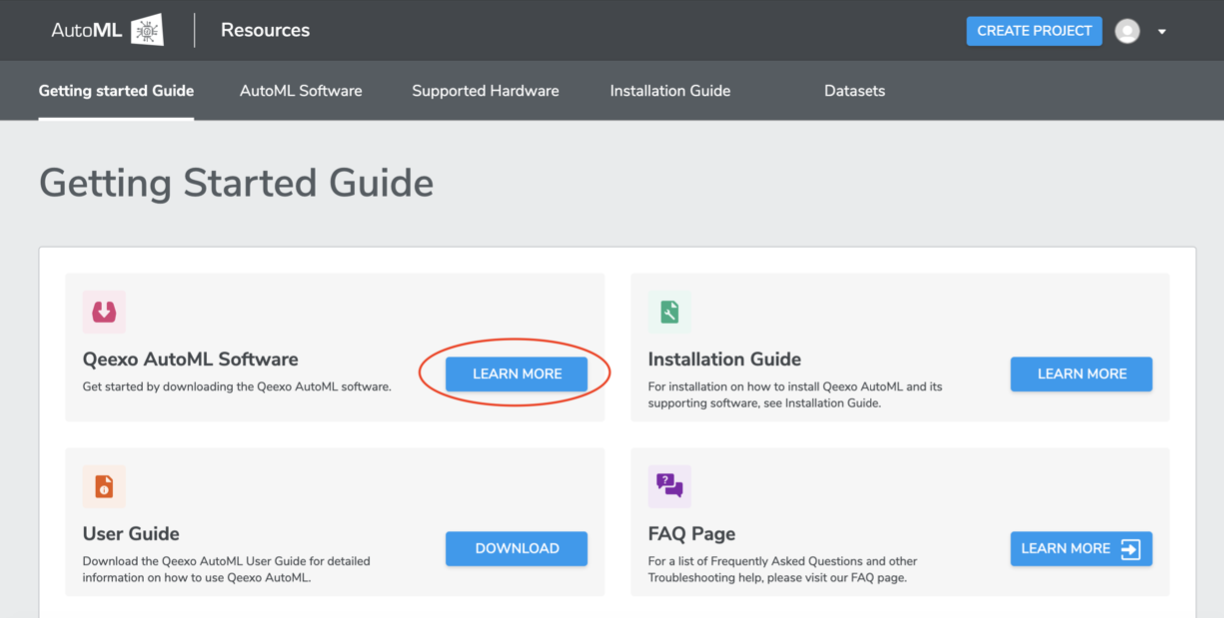Select the Getting started Guide tab
This screenshot has height=618, width=1224.
point(116,91)
